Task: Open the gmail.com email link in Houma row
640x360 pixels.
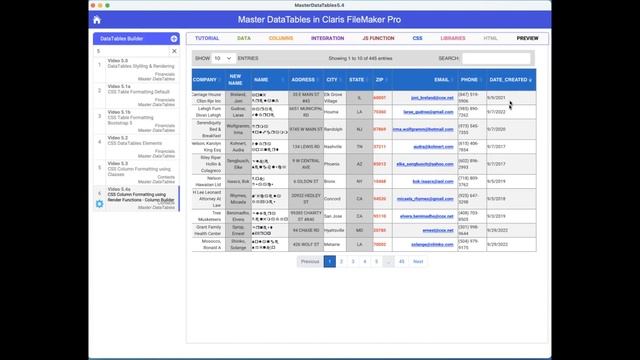Action: click(428, 112)
